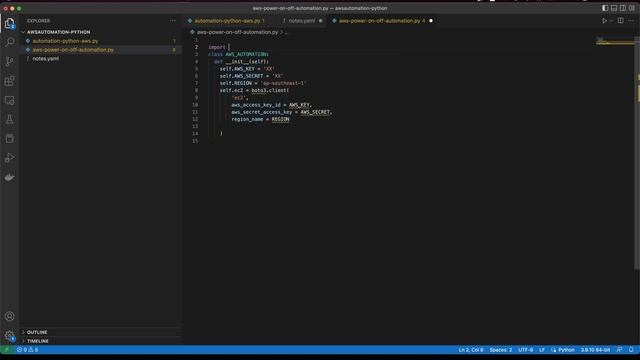Click the minimap code overview
This screenshot has height=360, width=640.
click(x=616, y=41)
